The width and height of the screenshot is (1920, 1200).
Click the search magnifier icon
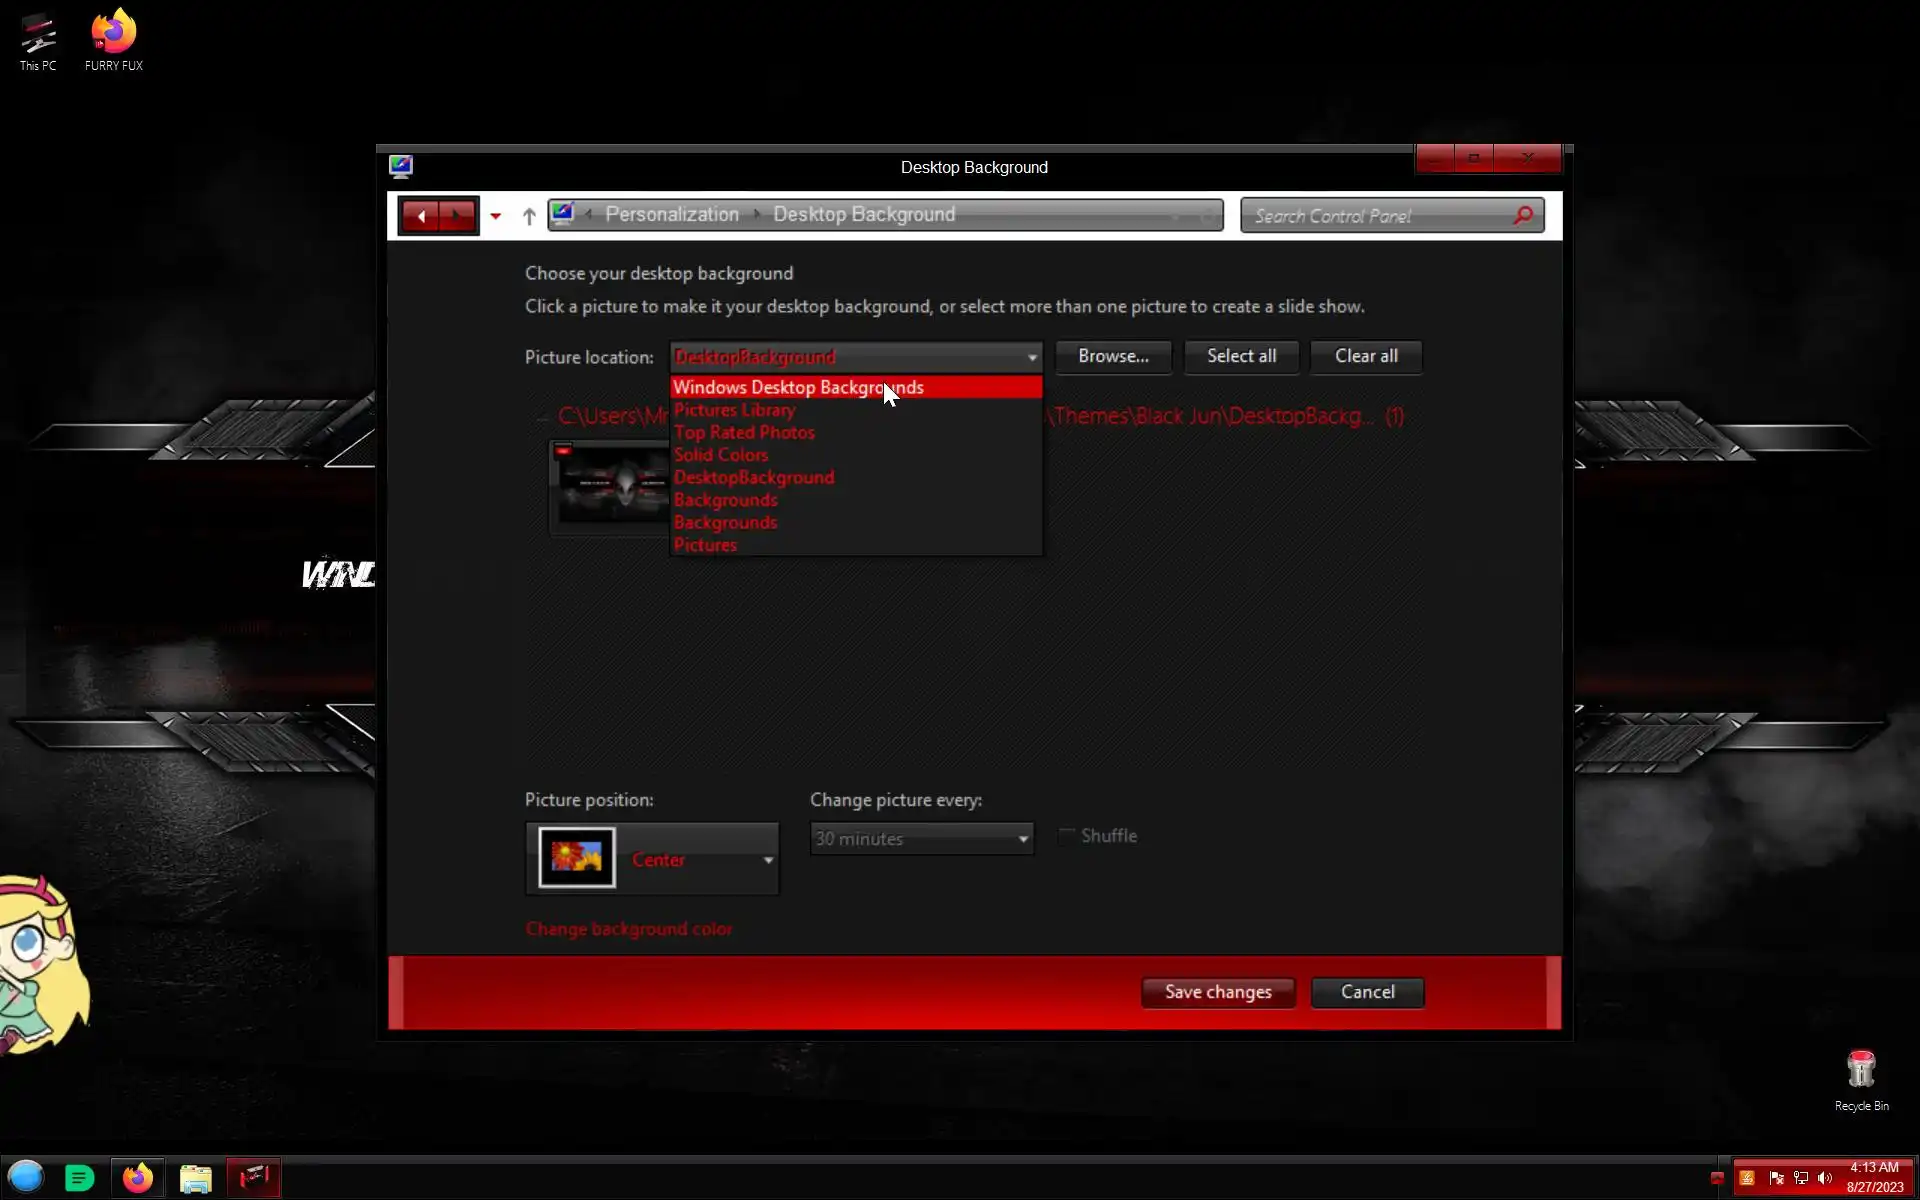pos(1522,216)
